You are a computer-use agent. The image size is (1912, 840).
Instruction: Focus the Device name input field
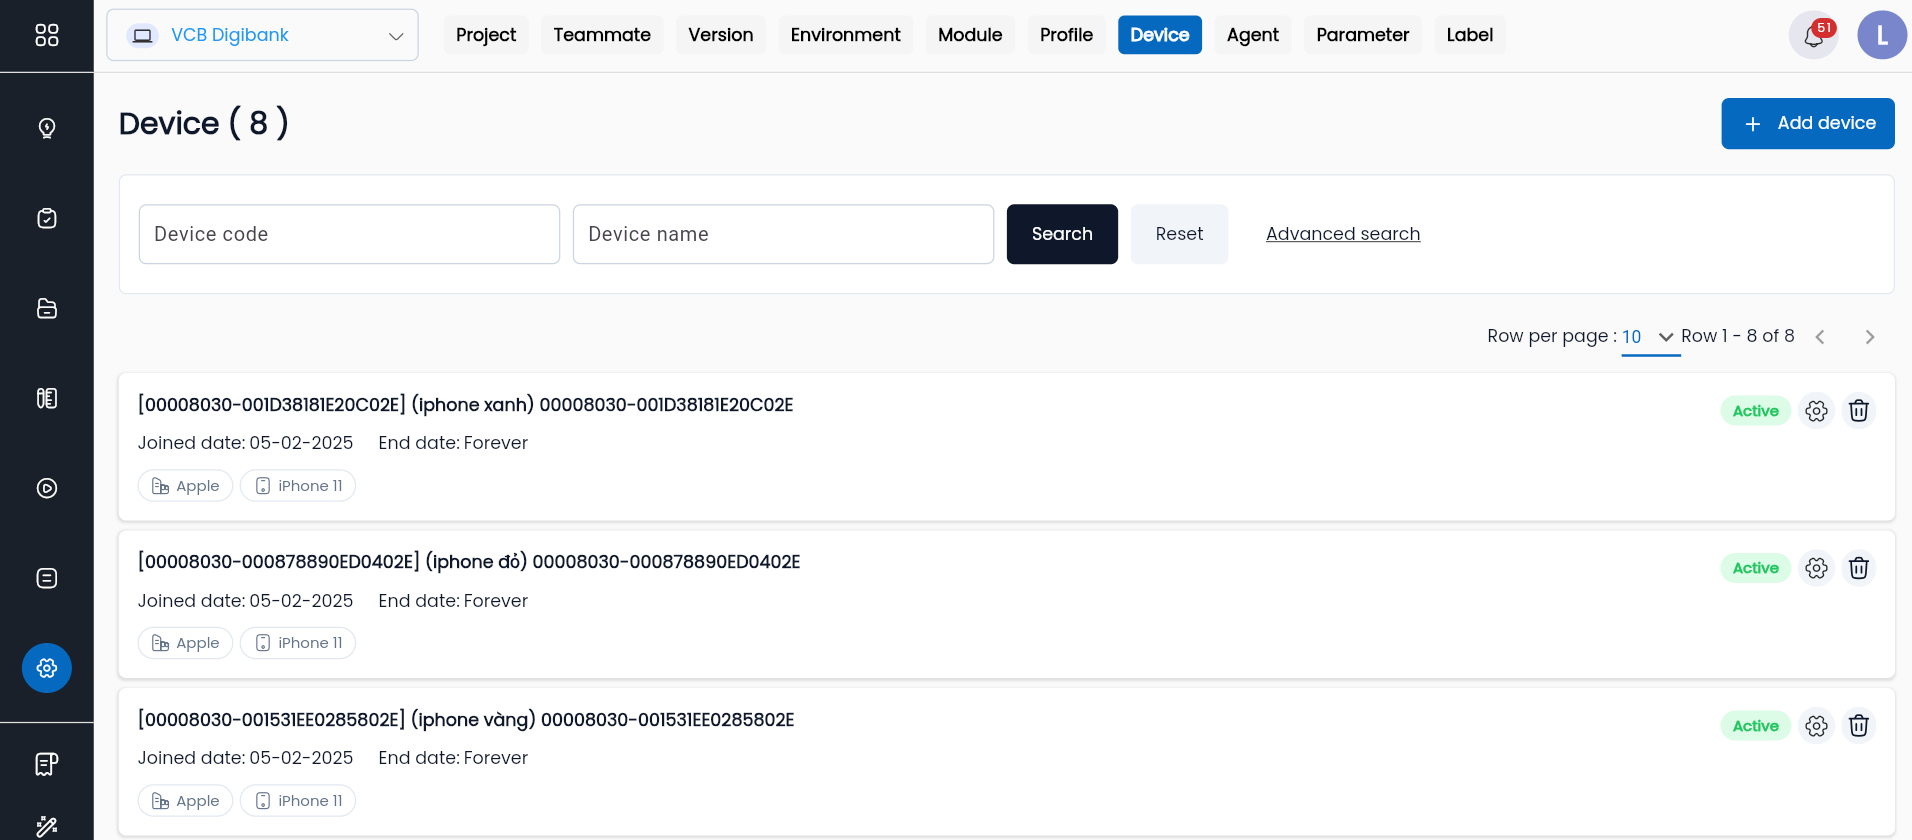[783, 234]
